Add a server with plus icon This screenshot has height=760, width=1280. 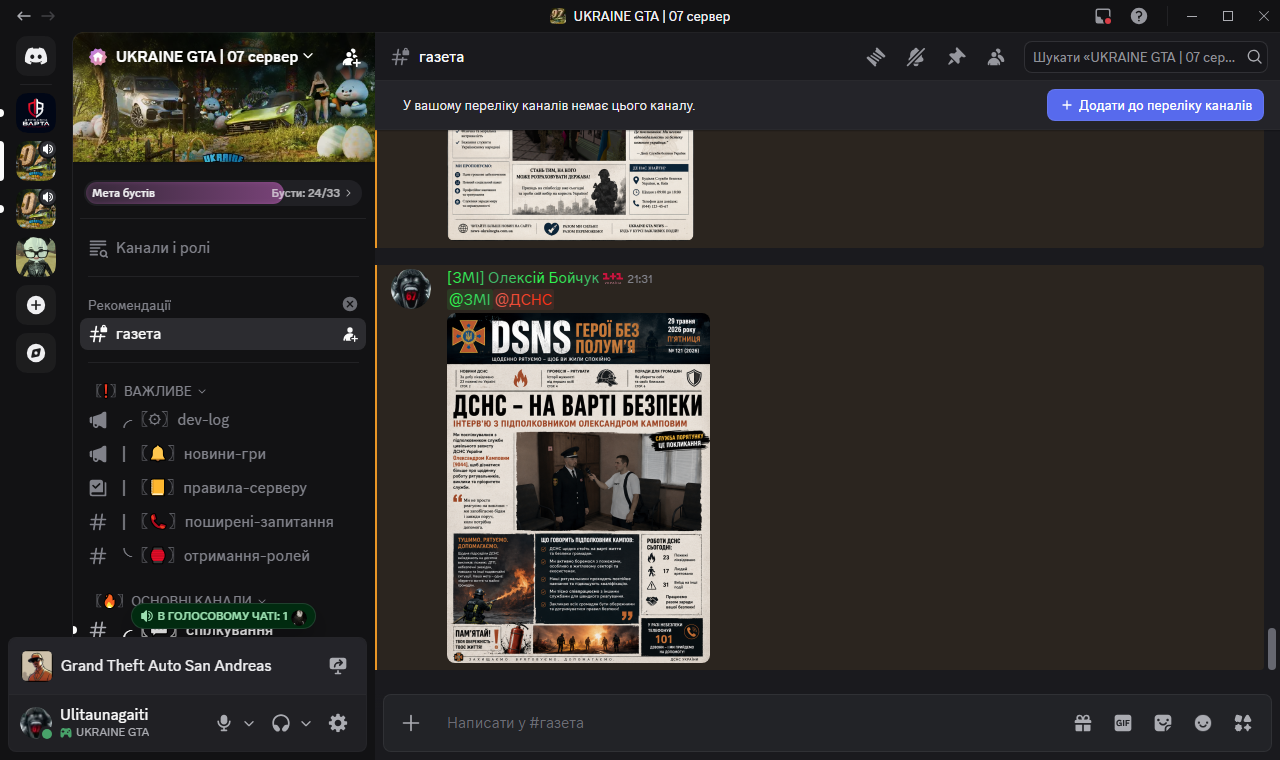coord(36,305)
